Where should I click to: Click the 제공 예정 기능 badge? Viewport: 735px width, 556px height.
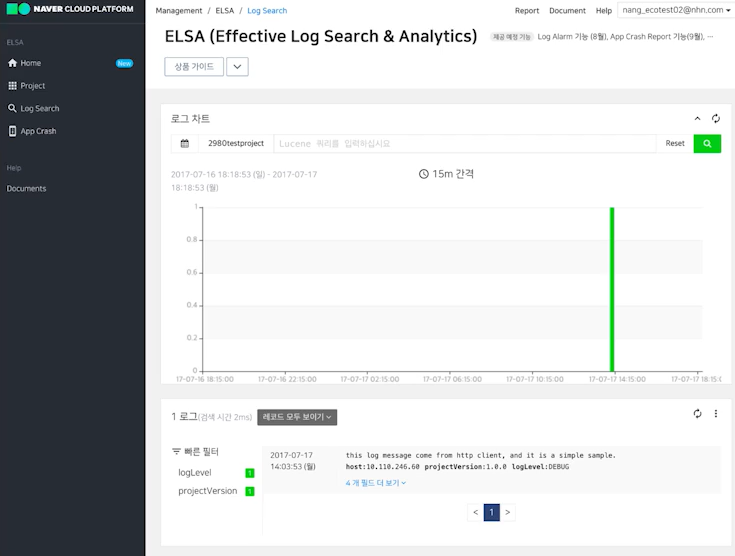tap(511, 37)
